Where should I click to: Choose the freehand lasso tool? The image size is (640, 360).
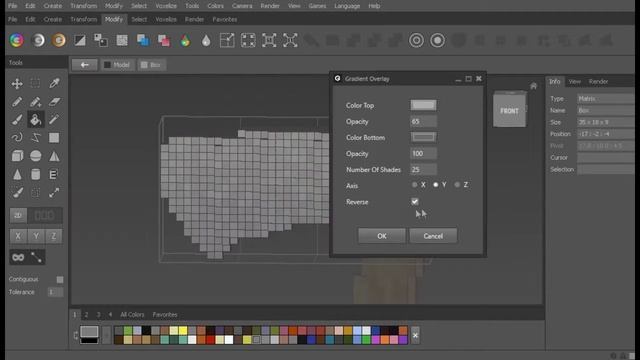[x=17, y=138]
